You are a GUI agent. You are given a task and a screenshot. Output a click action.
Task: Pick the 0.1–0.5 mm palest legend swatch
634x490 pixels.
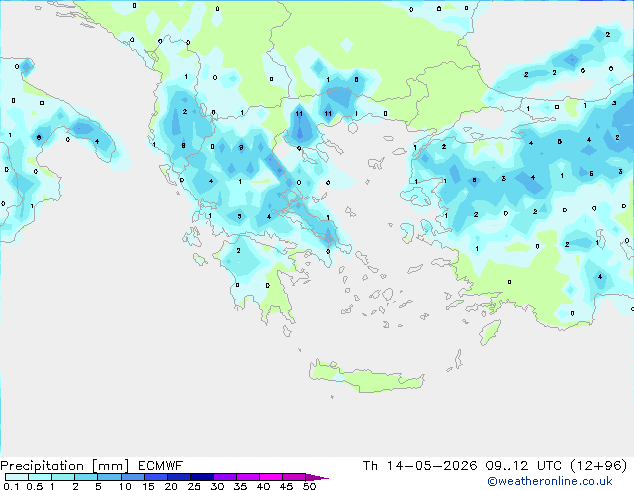(x=17, y=477)
